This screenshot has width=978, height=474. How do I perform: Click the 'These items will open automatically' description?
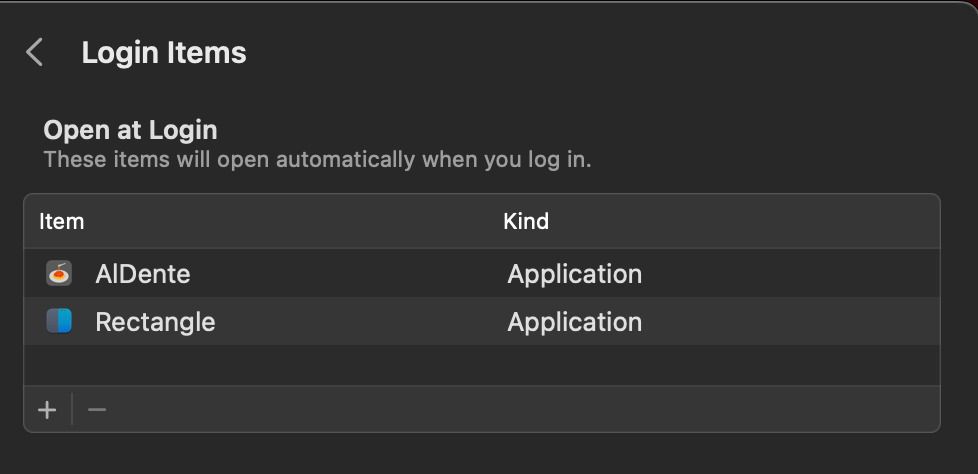point(317,160)
